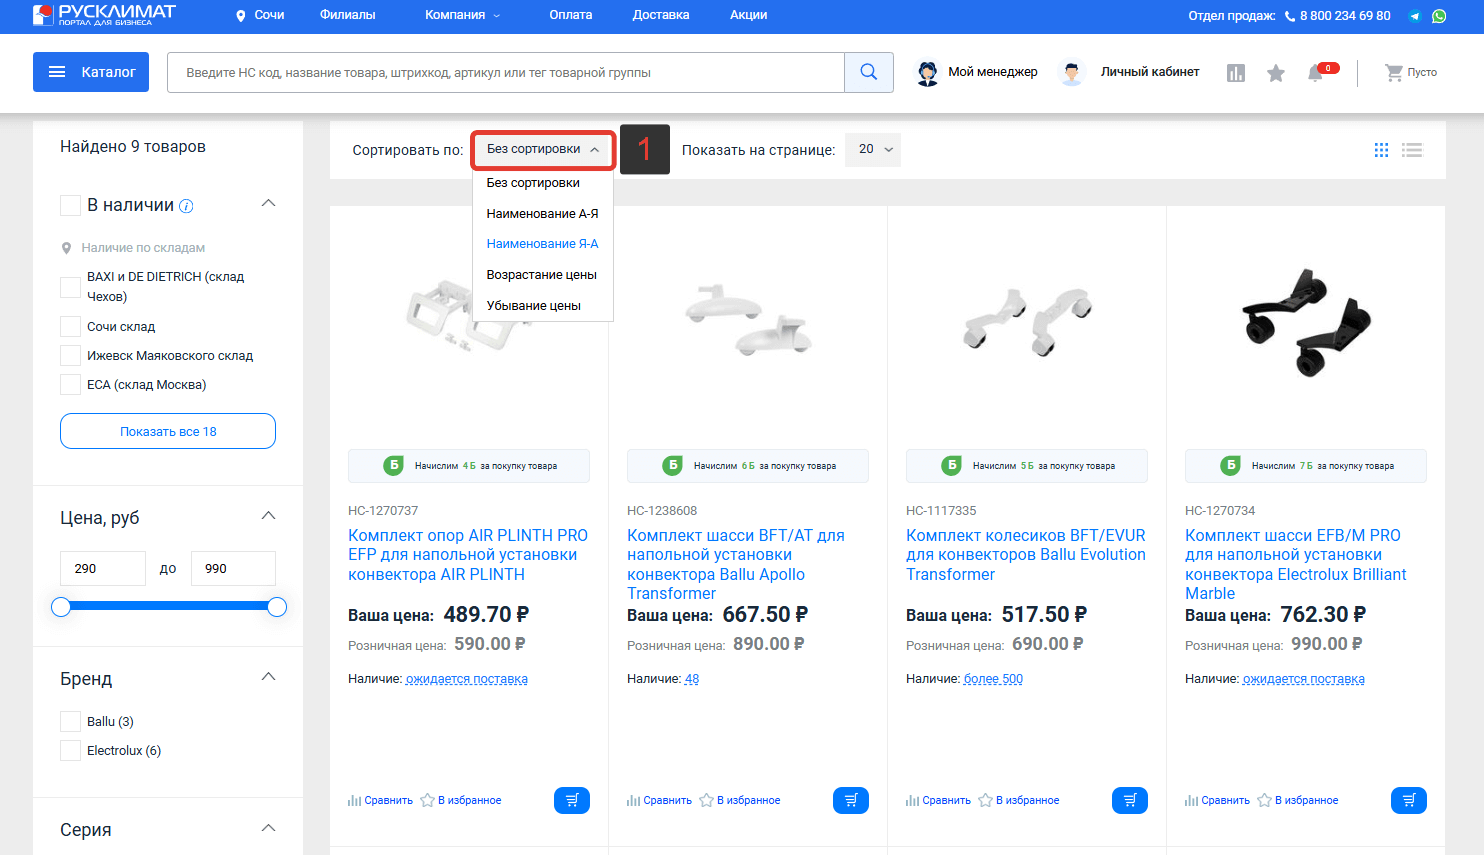
Task: Open the comparison chart icon in the header
Action: click(1236, 73)
